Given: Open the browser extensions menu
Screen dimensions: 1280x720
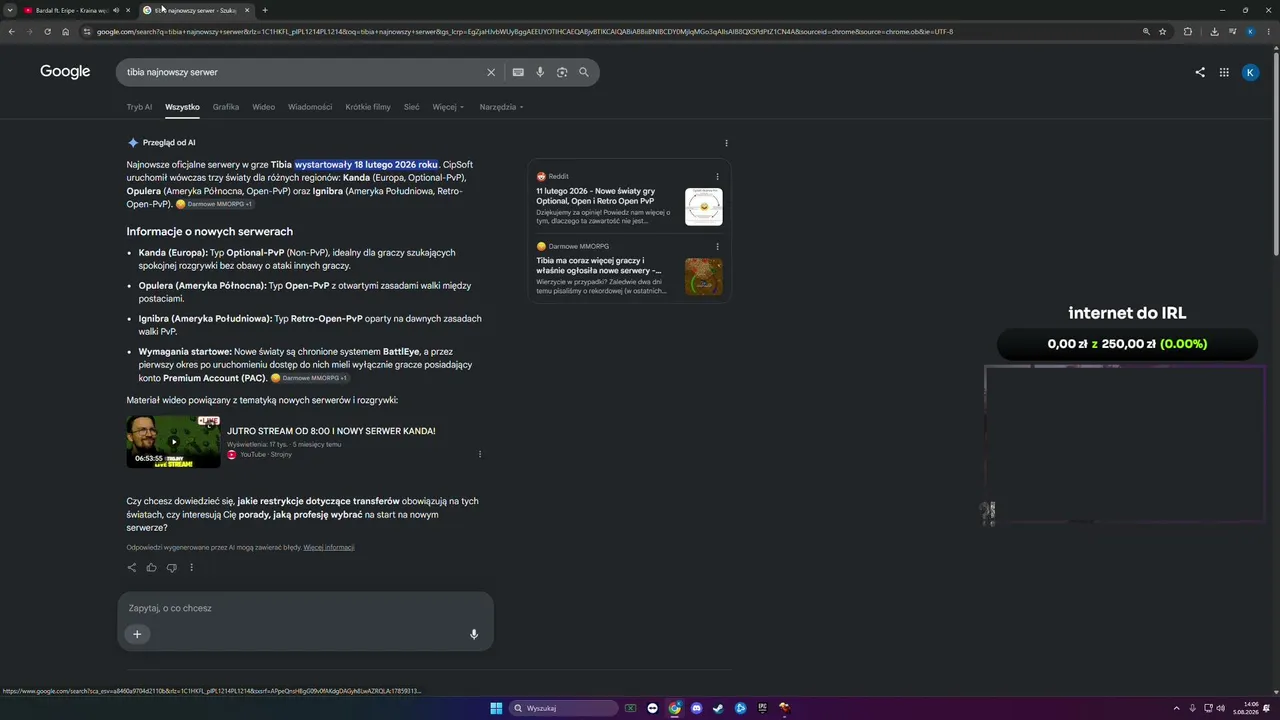Looking at the screenshot, I should tap(1188, 31).
